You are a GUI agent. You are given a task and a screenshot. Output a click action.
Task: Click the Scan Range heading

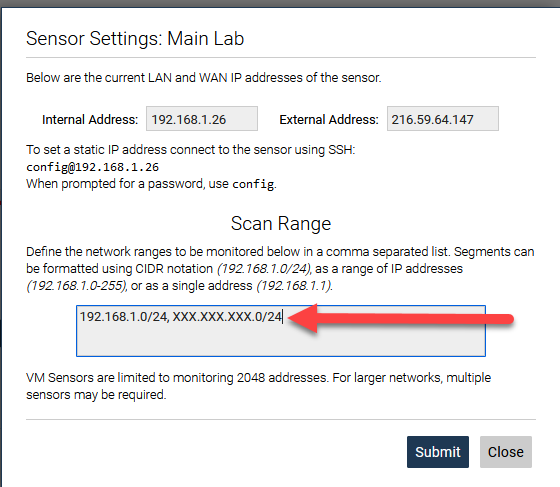tap(281, 224)
